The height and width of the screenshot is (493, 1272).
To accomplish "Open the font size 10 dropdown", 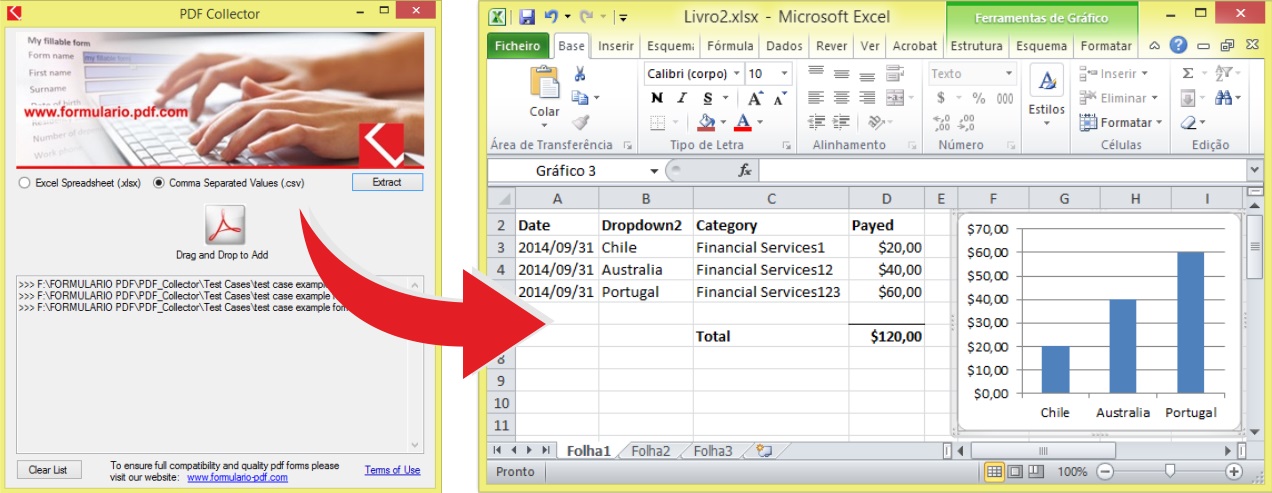I will [785, 74].
